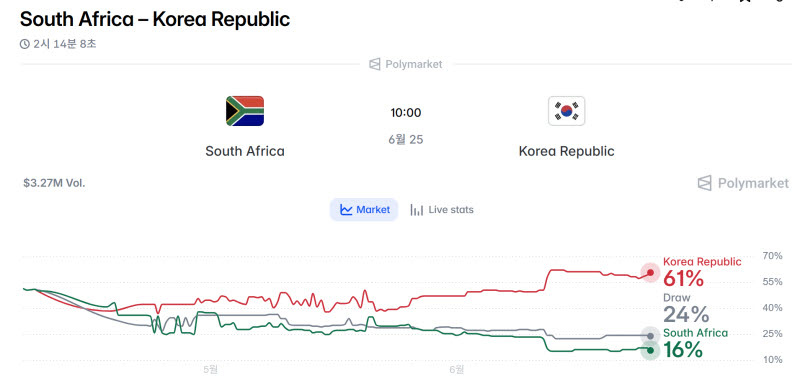
Task: Click the clock icon beside the countdown timer
Action: coord(24,44)
